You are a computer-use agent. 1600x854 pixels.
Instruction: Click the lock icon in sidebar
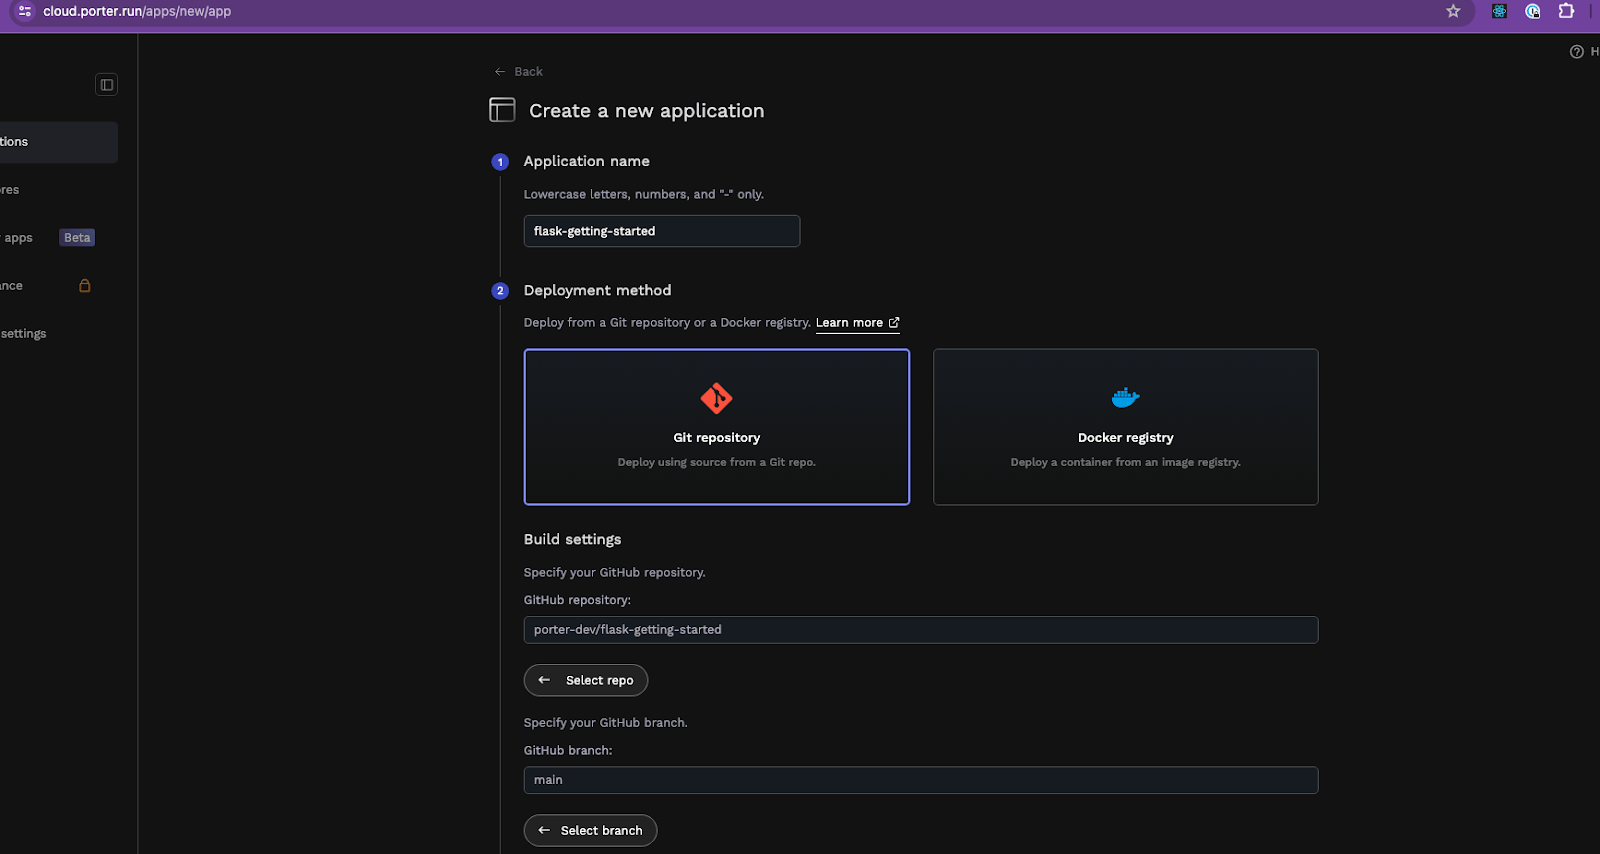point(85,286)
